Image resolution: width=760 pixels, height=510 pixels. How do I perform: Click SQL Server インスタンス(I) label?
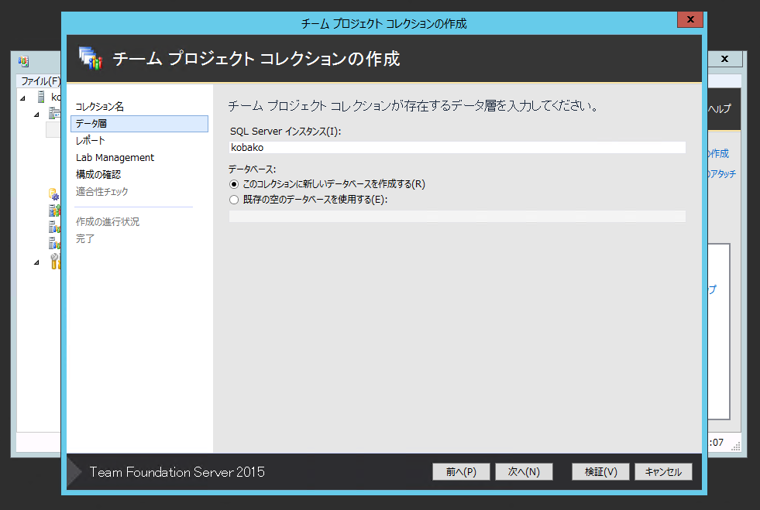click(285, 131)
